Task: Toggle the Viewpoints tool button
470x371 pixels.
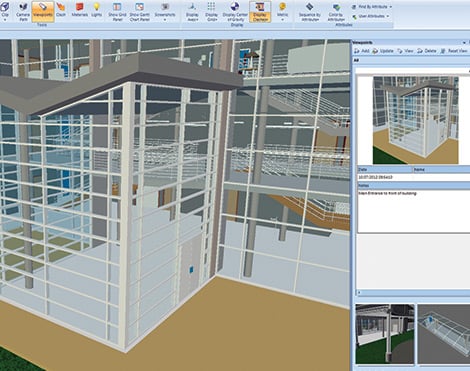Action: [43, 11]
